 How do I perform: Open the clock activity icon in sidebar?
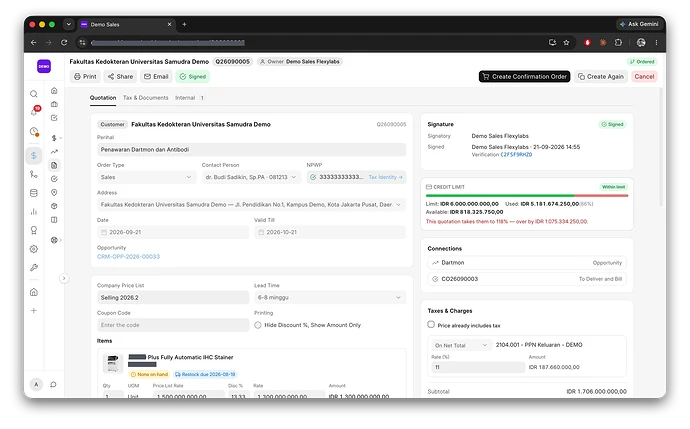click(34, 131)
